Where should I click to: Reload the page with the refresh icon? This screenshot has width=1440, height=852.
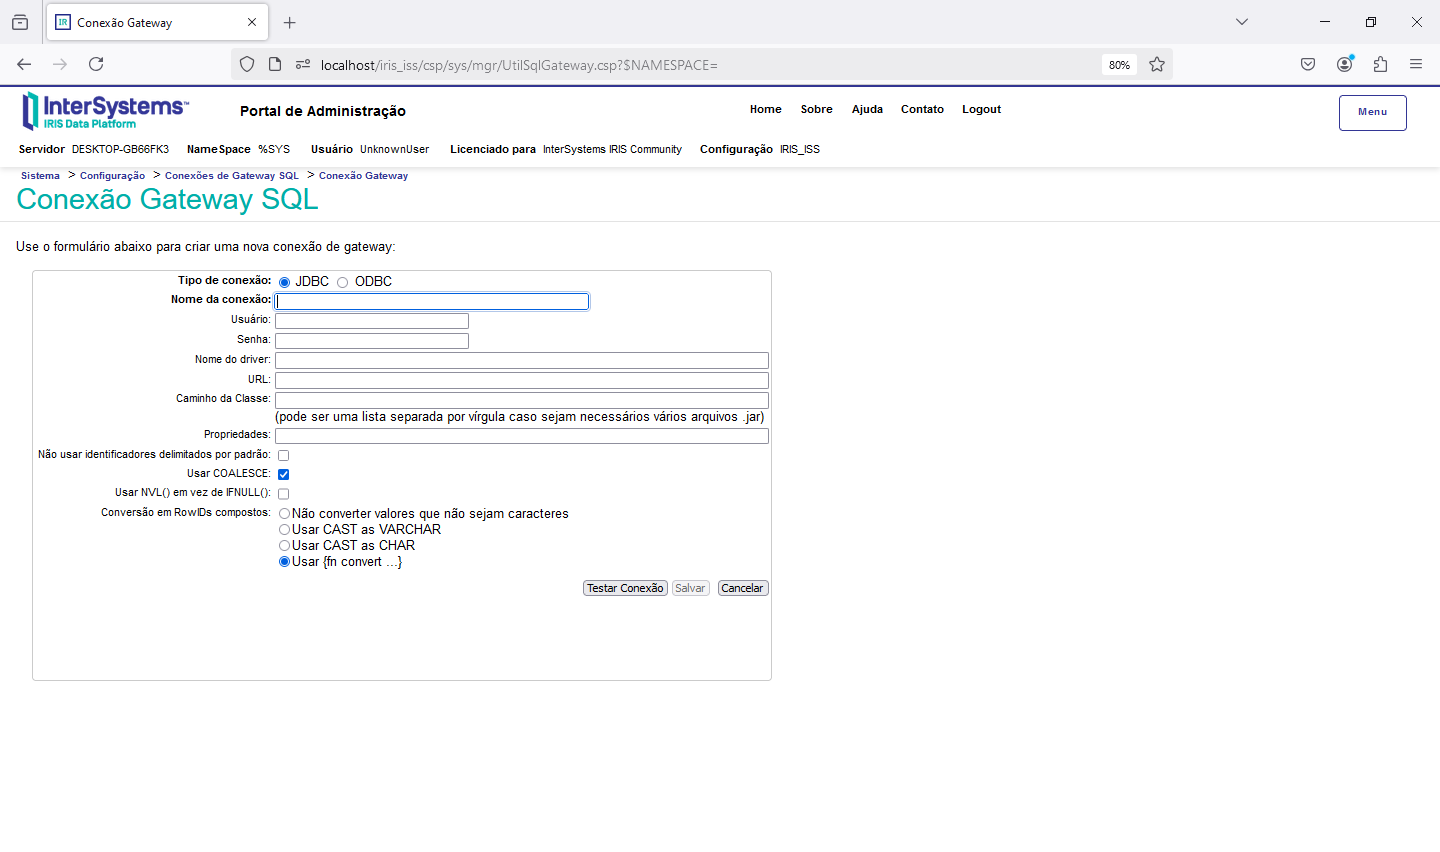pos(96,64)
